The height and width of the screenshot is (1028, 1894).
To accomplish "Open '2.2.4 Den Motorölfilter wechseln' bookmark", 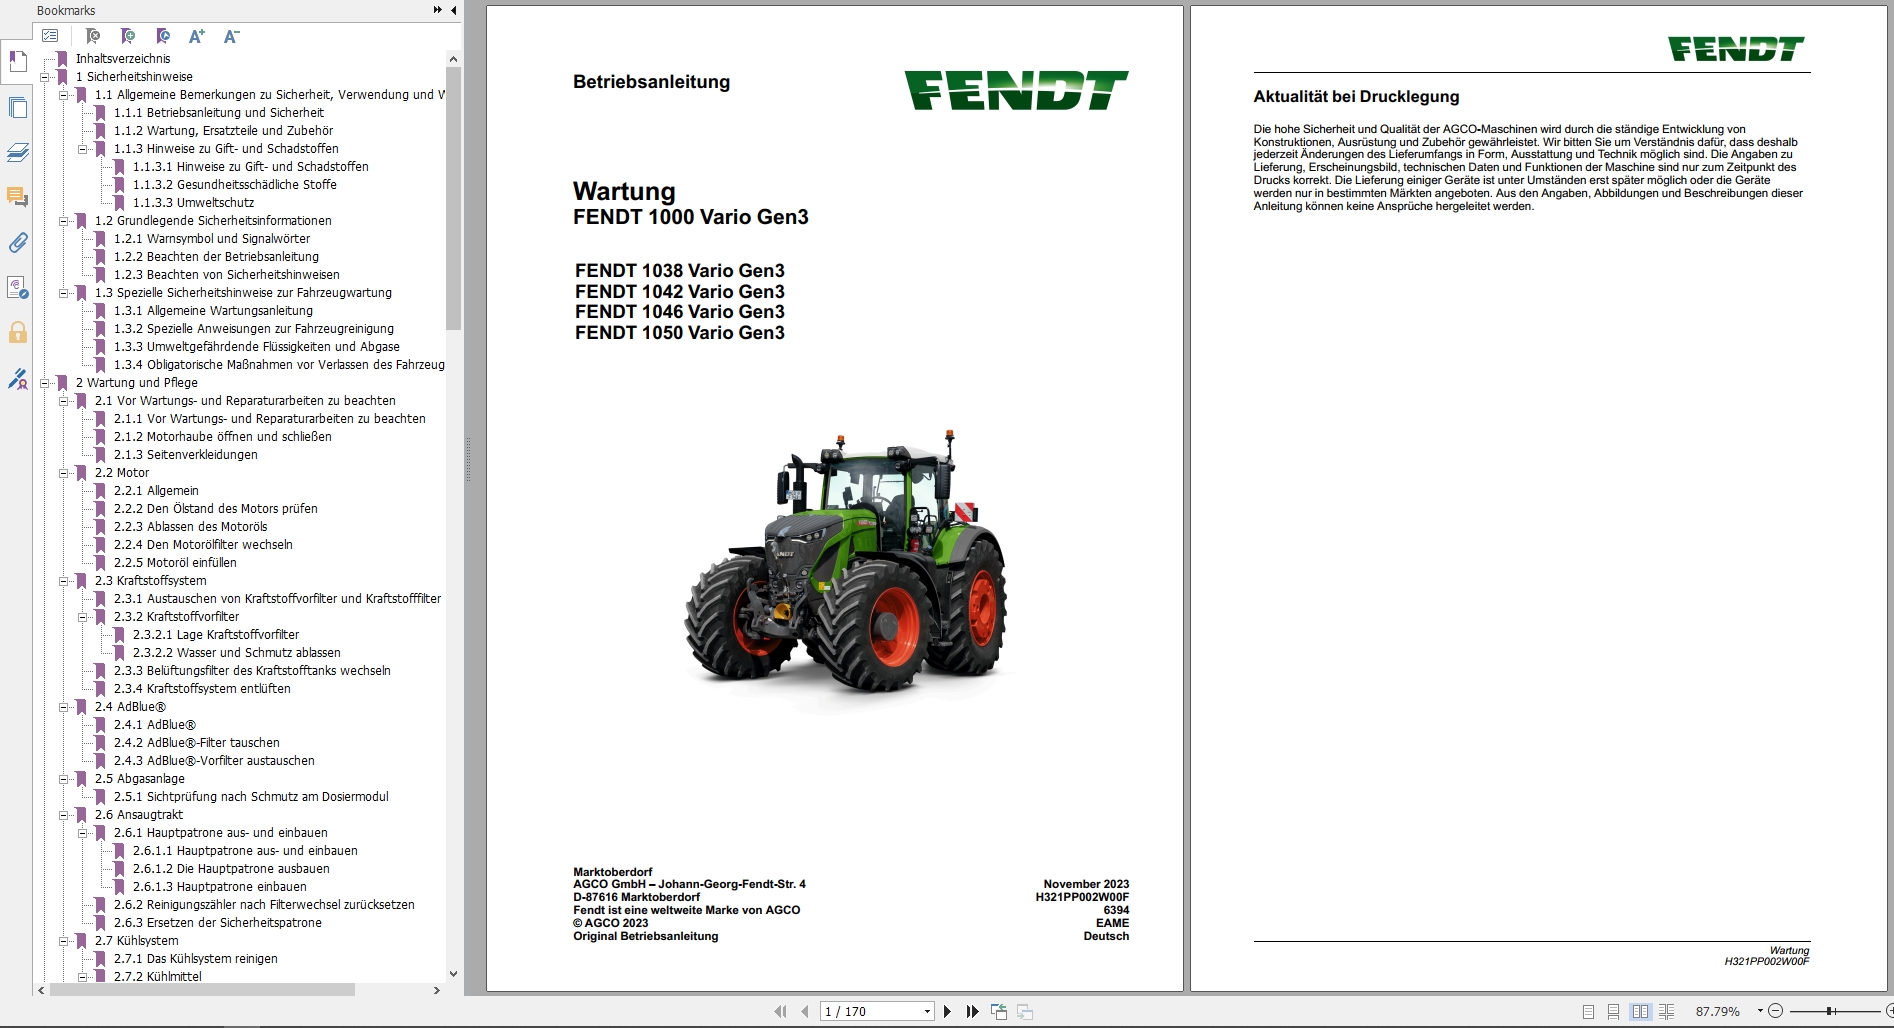I will point(203,545).
